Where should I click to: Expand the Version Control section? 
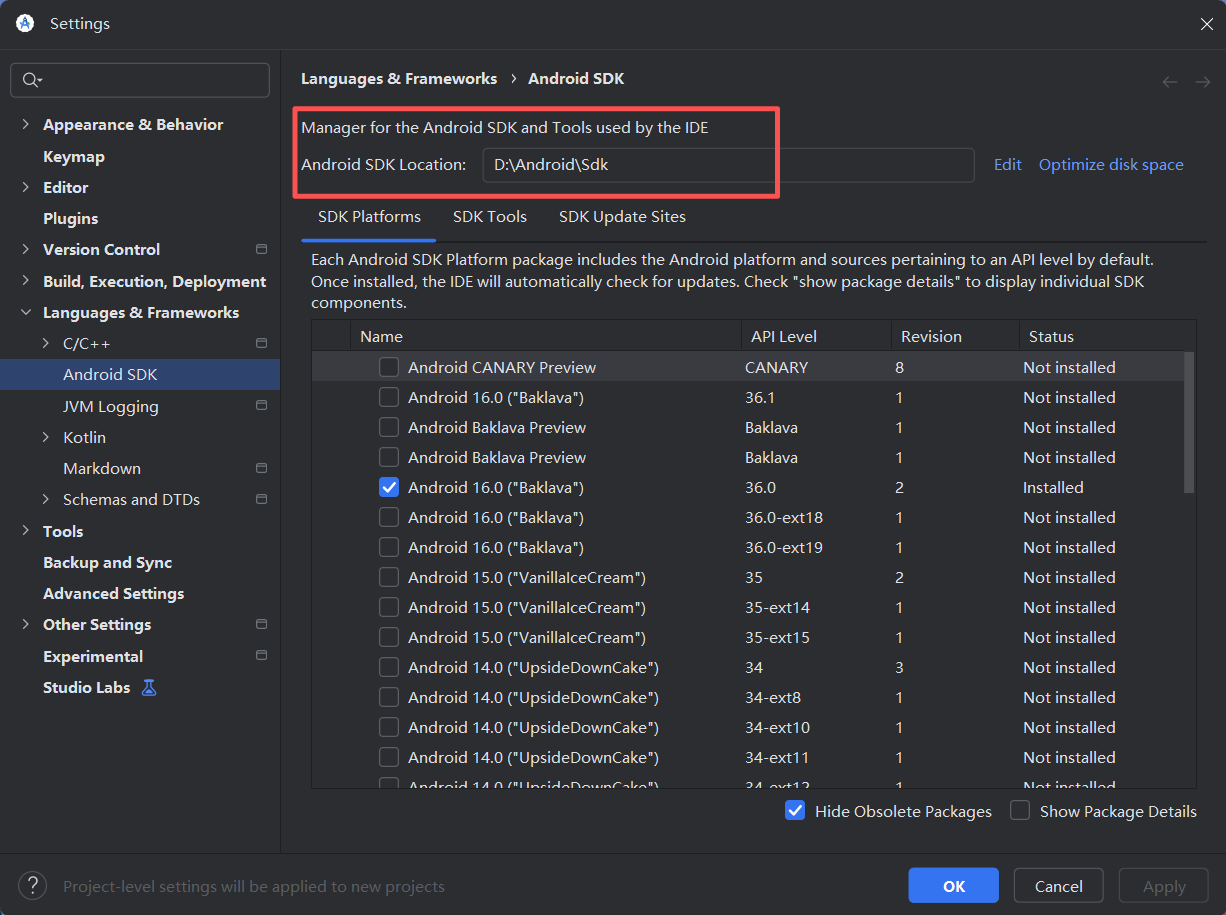tap(26, 249)
